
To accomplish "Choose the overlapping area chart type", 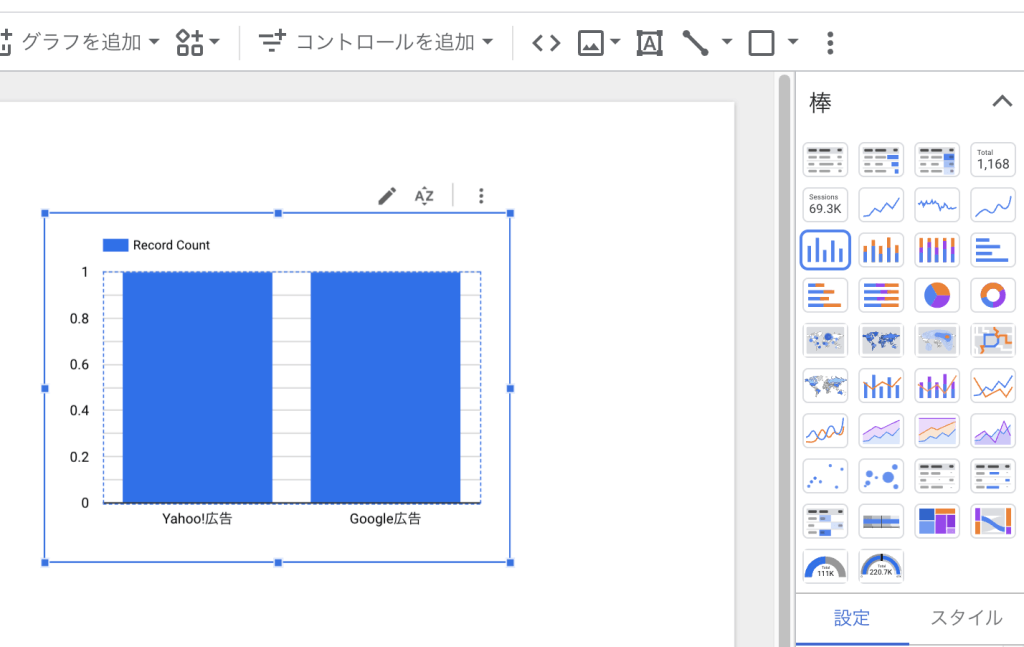I will tap(993, 430).
